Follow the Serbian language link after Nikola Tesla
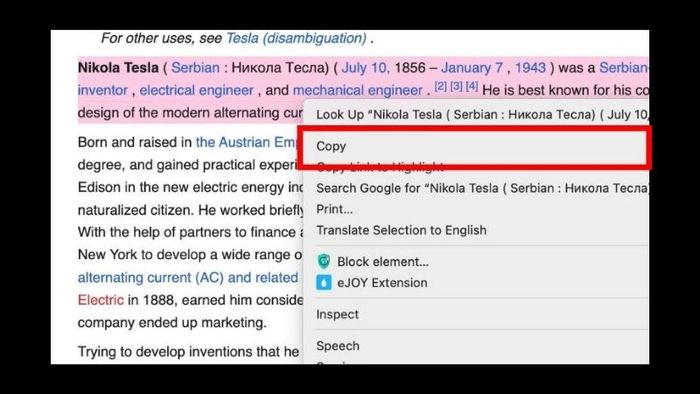Viewport: 700px width, 394px height. point(196,68)
